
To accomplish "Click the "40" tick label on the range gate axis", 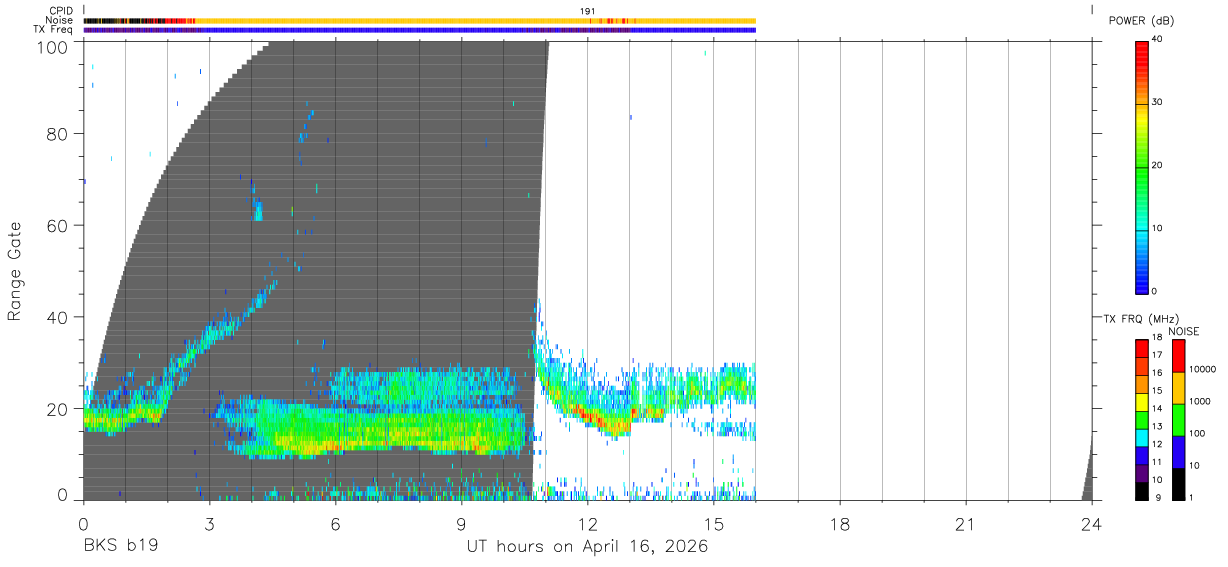I will 58,317.
